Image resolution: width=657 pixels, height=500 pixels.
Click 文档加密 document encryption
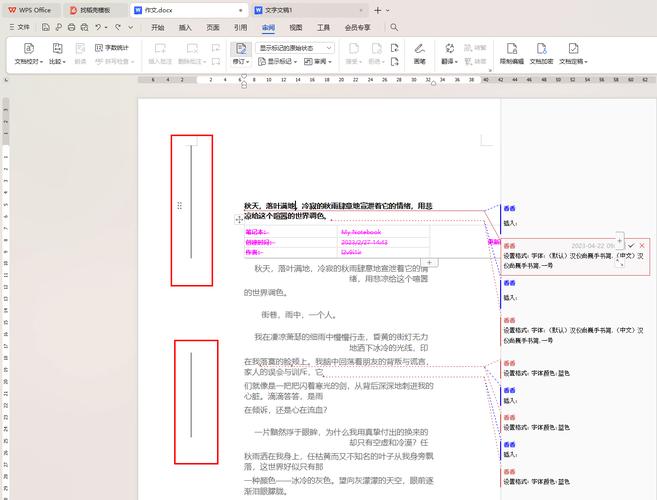coord(541,54)
